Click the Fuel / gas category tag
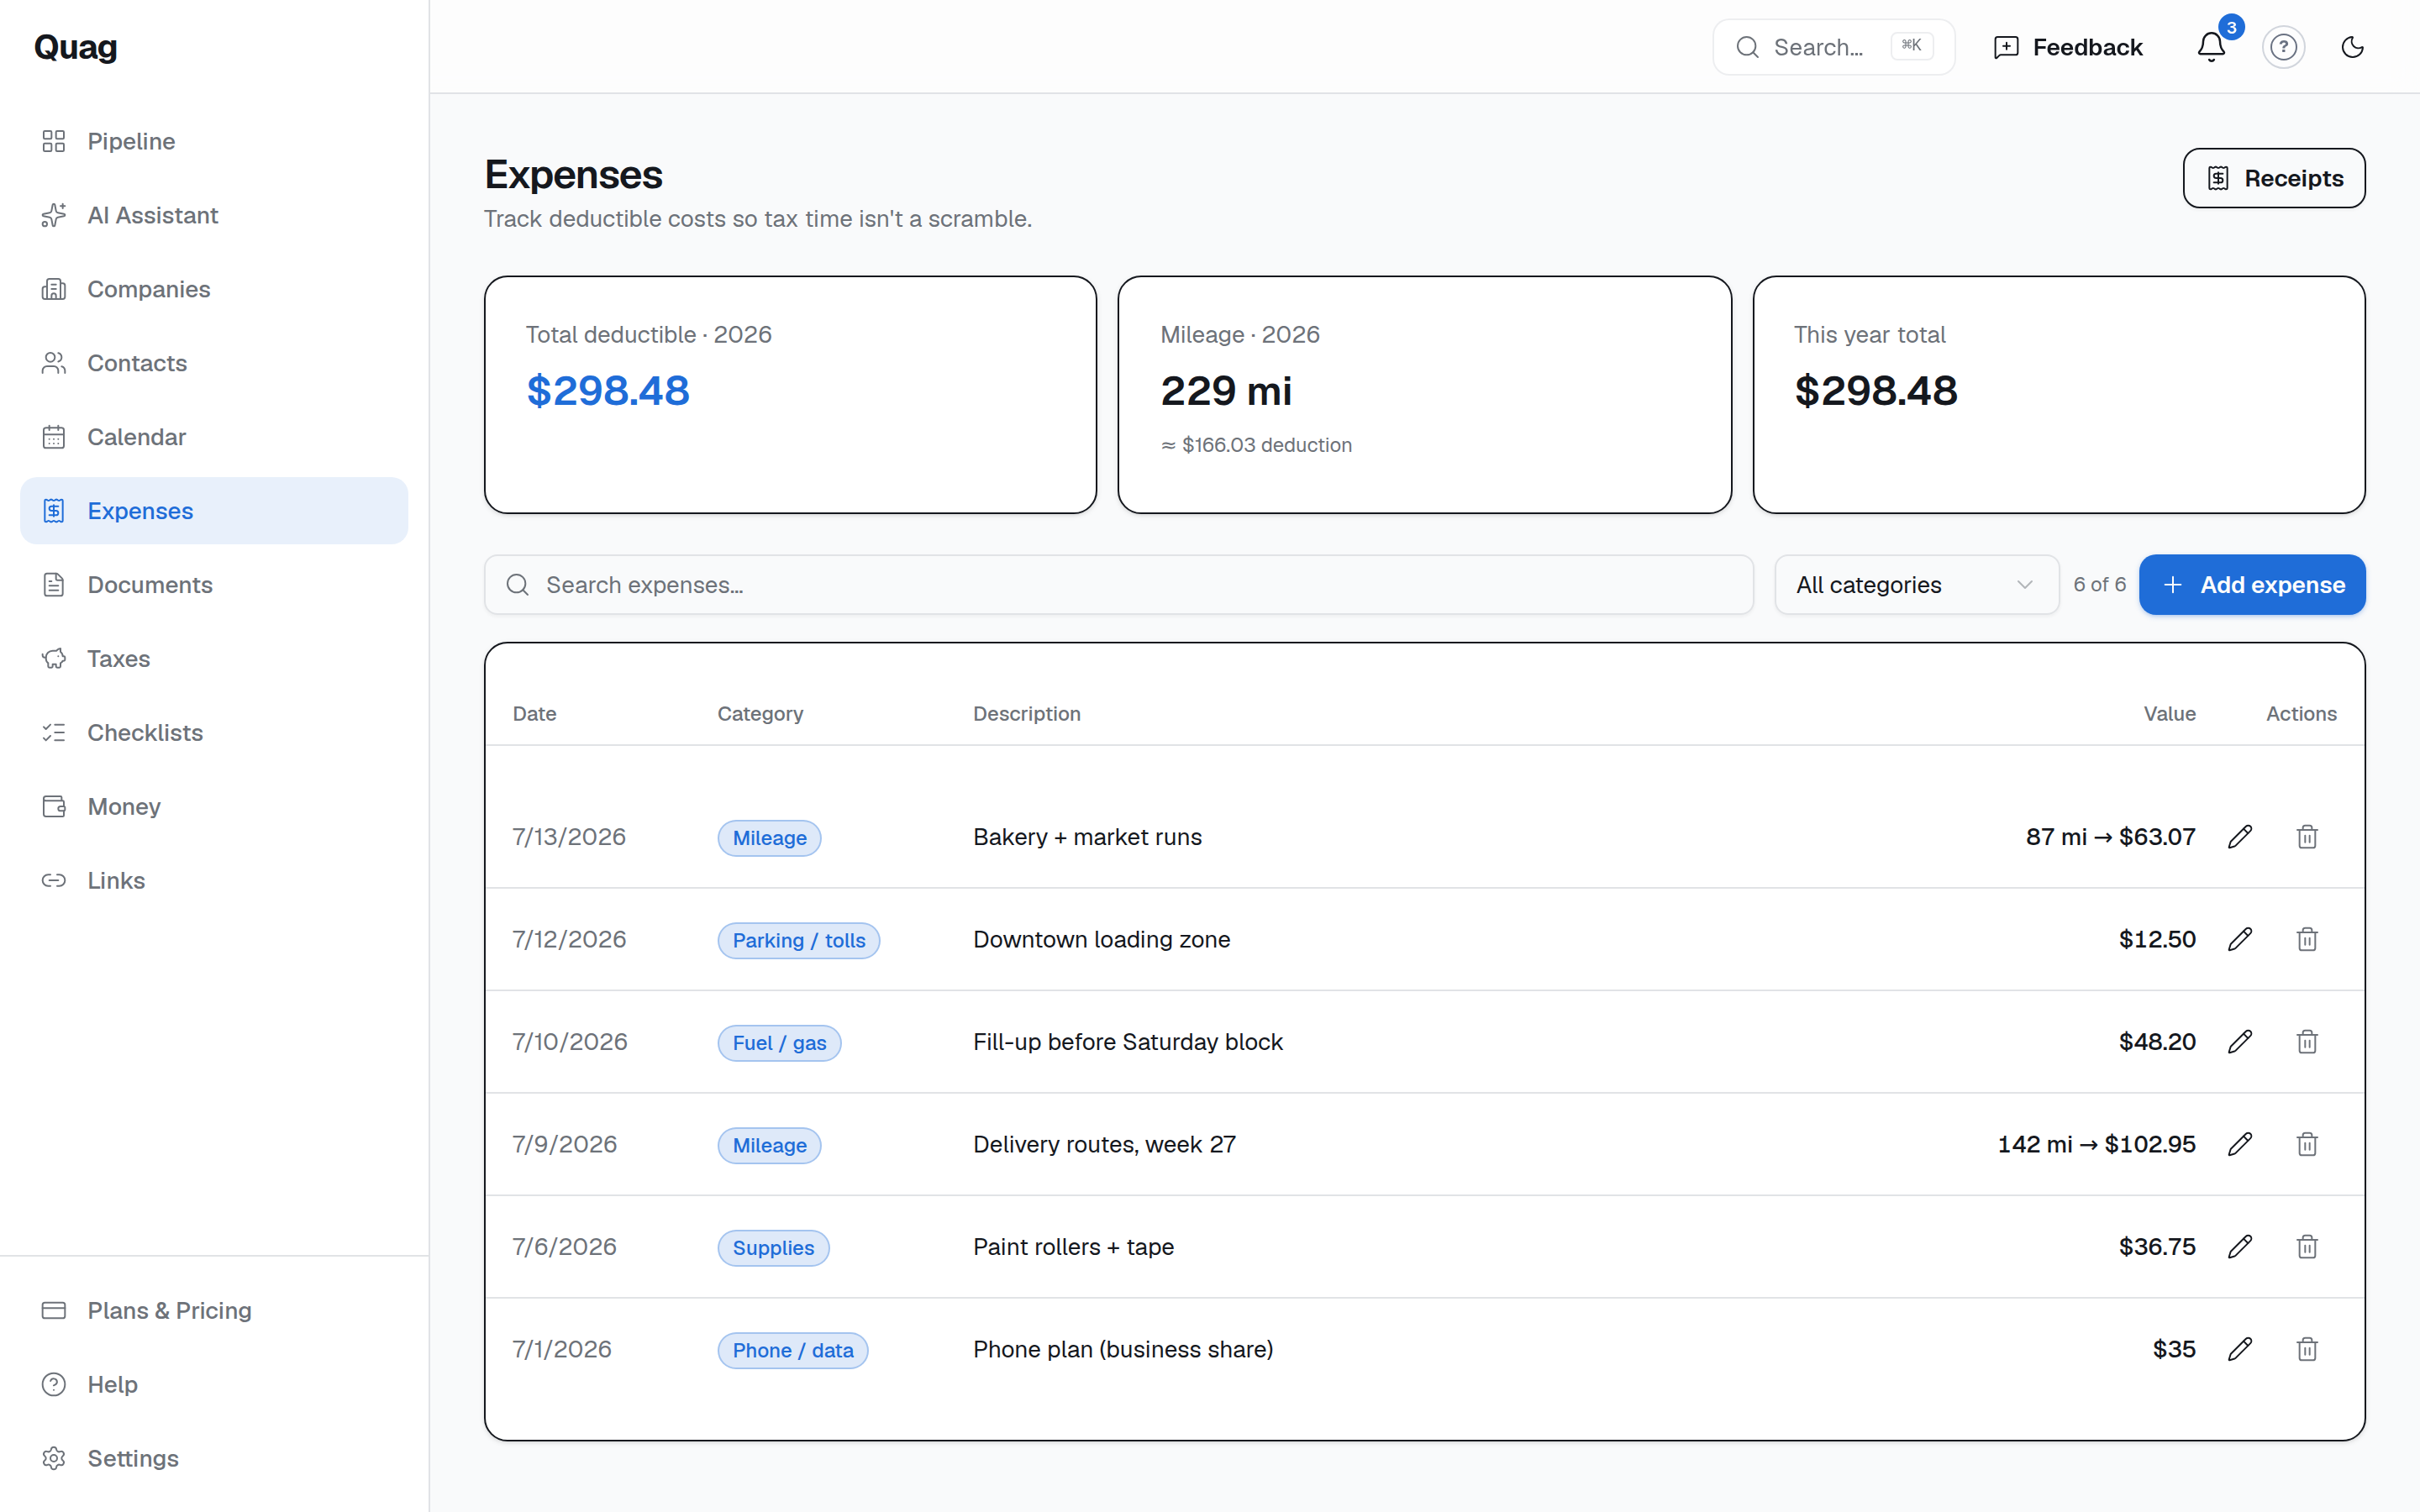The height and width of the screenshot is (1512, 2420). pos(779,1043)
